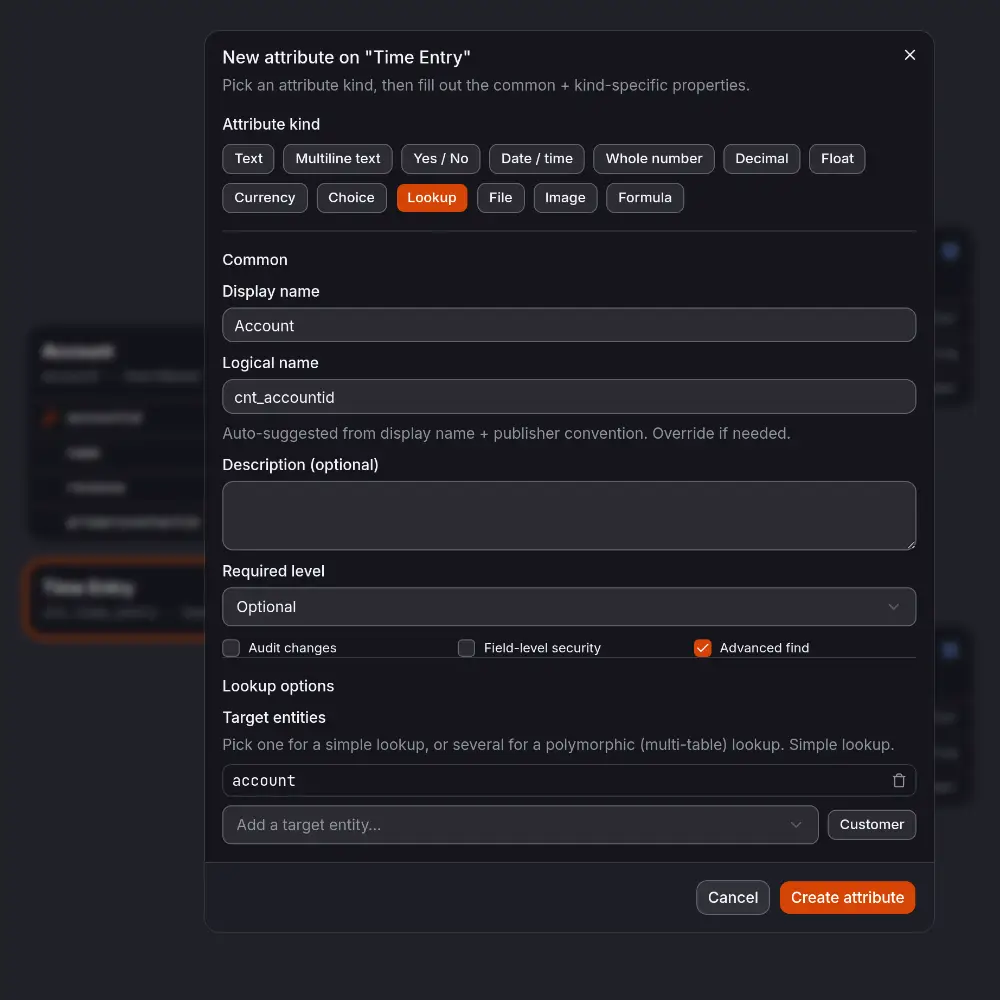1000x1000 pixels.
Task: Select the Decimal attribute kind
Action: 761,159
